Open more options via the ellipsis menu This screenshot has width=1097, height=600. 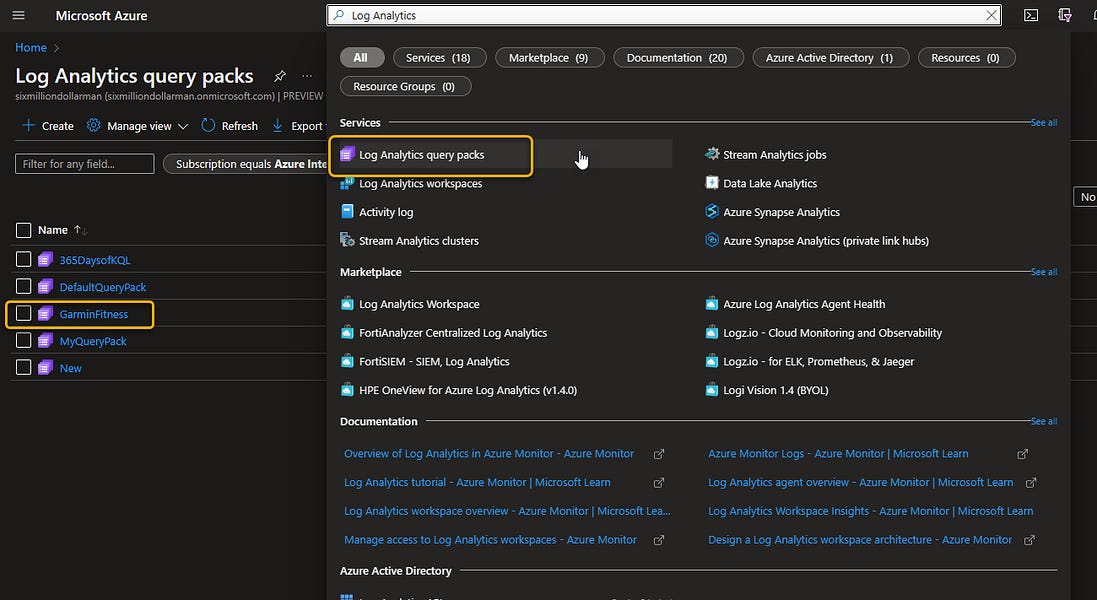[306, 77]
